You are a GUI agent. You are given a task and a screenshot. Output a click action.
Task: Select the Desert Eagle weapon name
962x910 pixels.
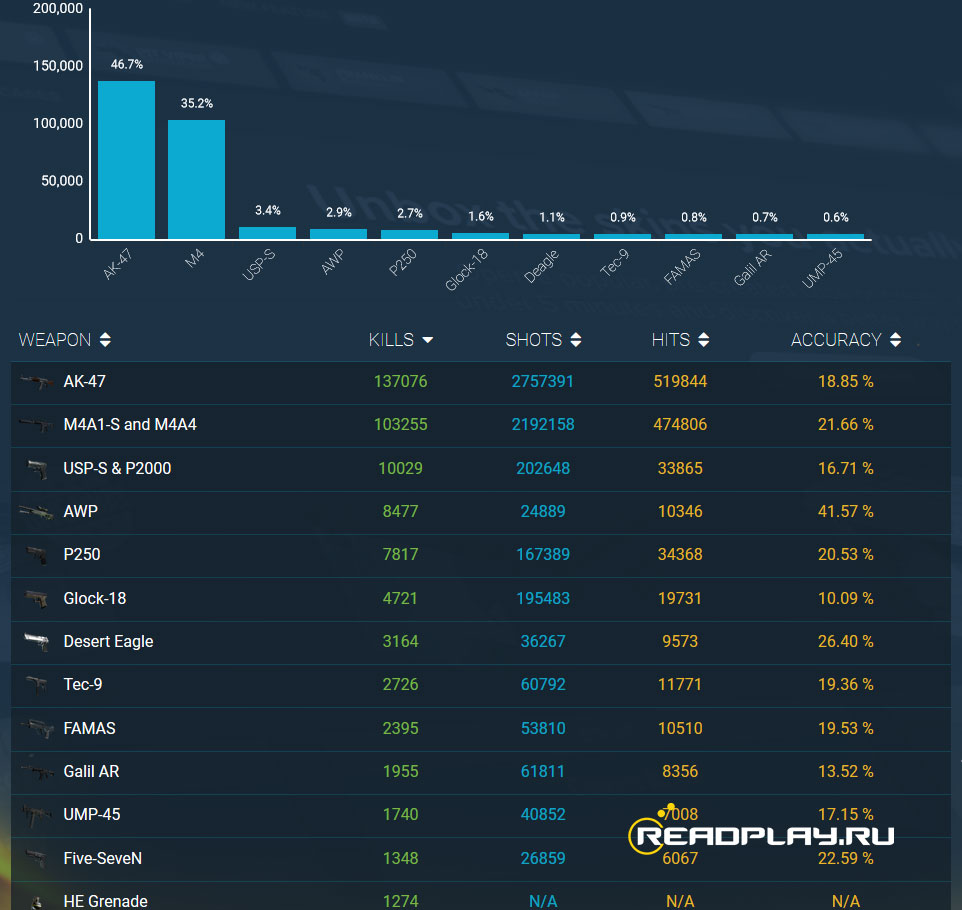point(109,642)
